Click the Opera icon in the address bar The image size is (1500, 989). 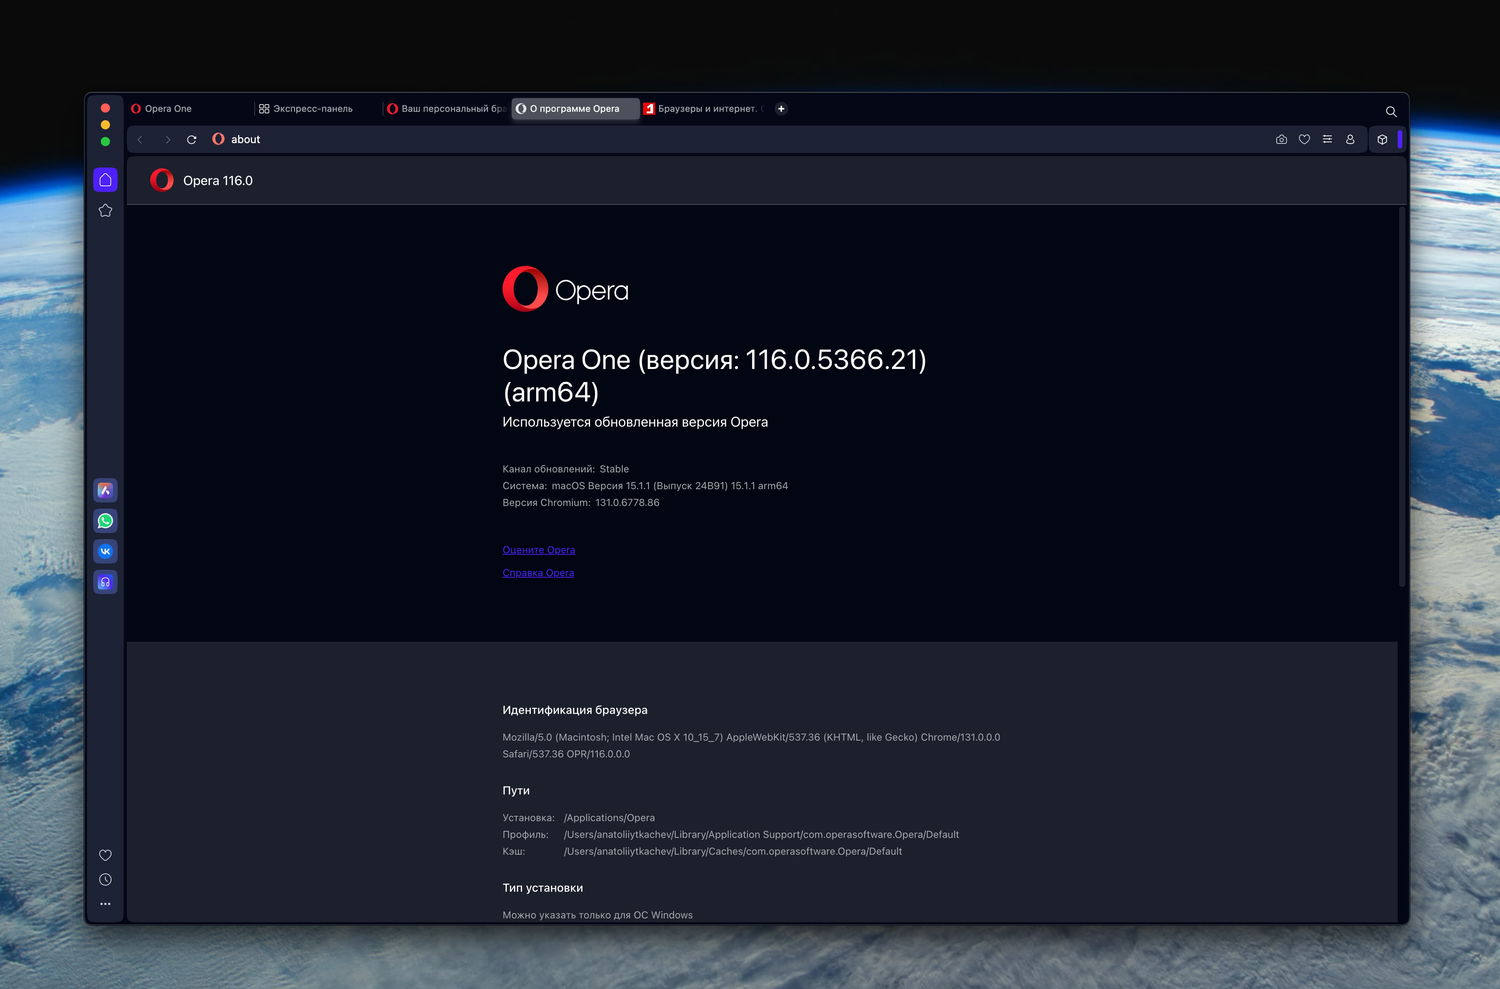[218, 140]
